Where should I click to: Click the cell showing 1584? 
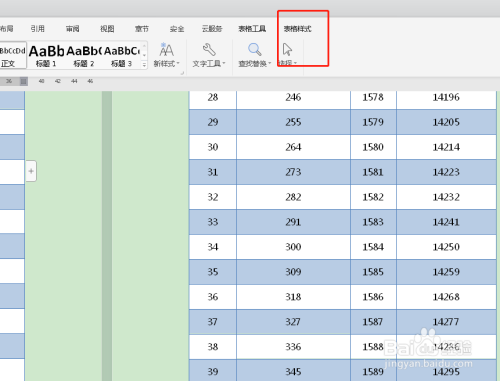point(373,247)
